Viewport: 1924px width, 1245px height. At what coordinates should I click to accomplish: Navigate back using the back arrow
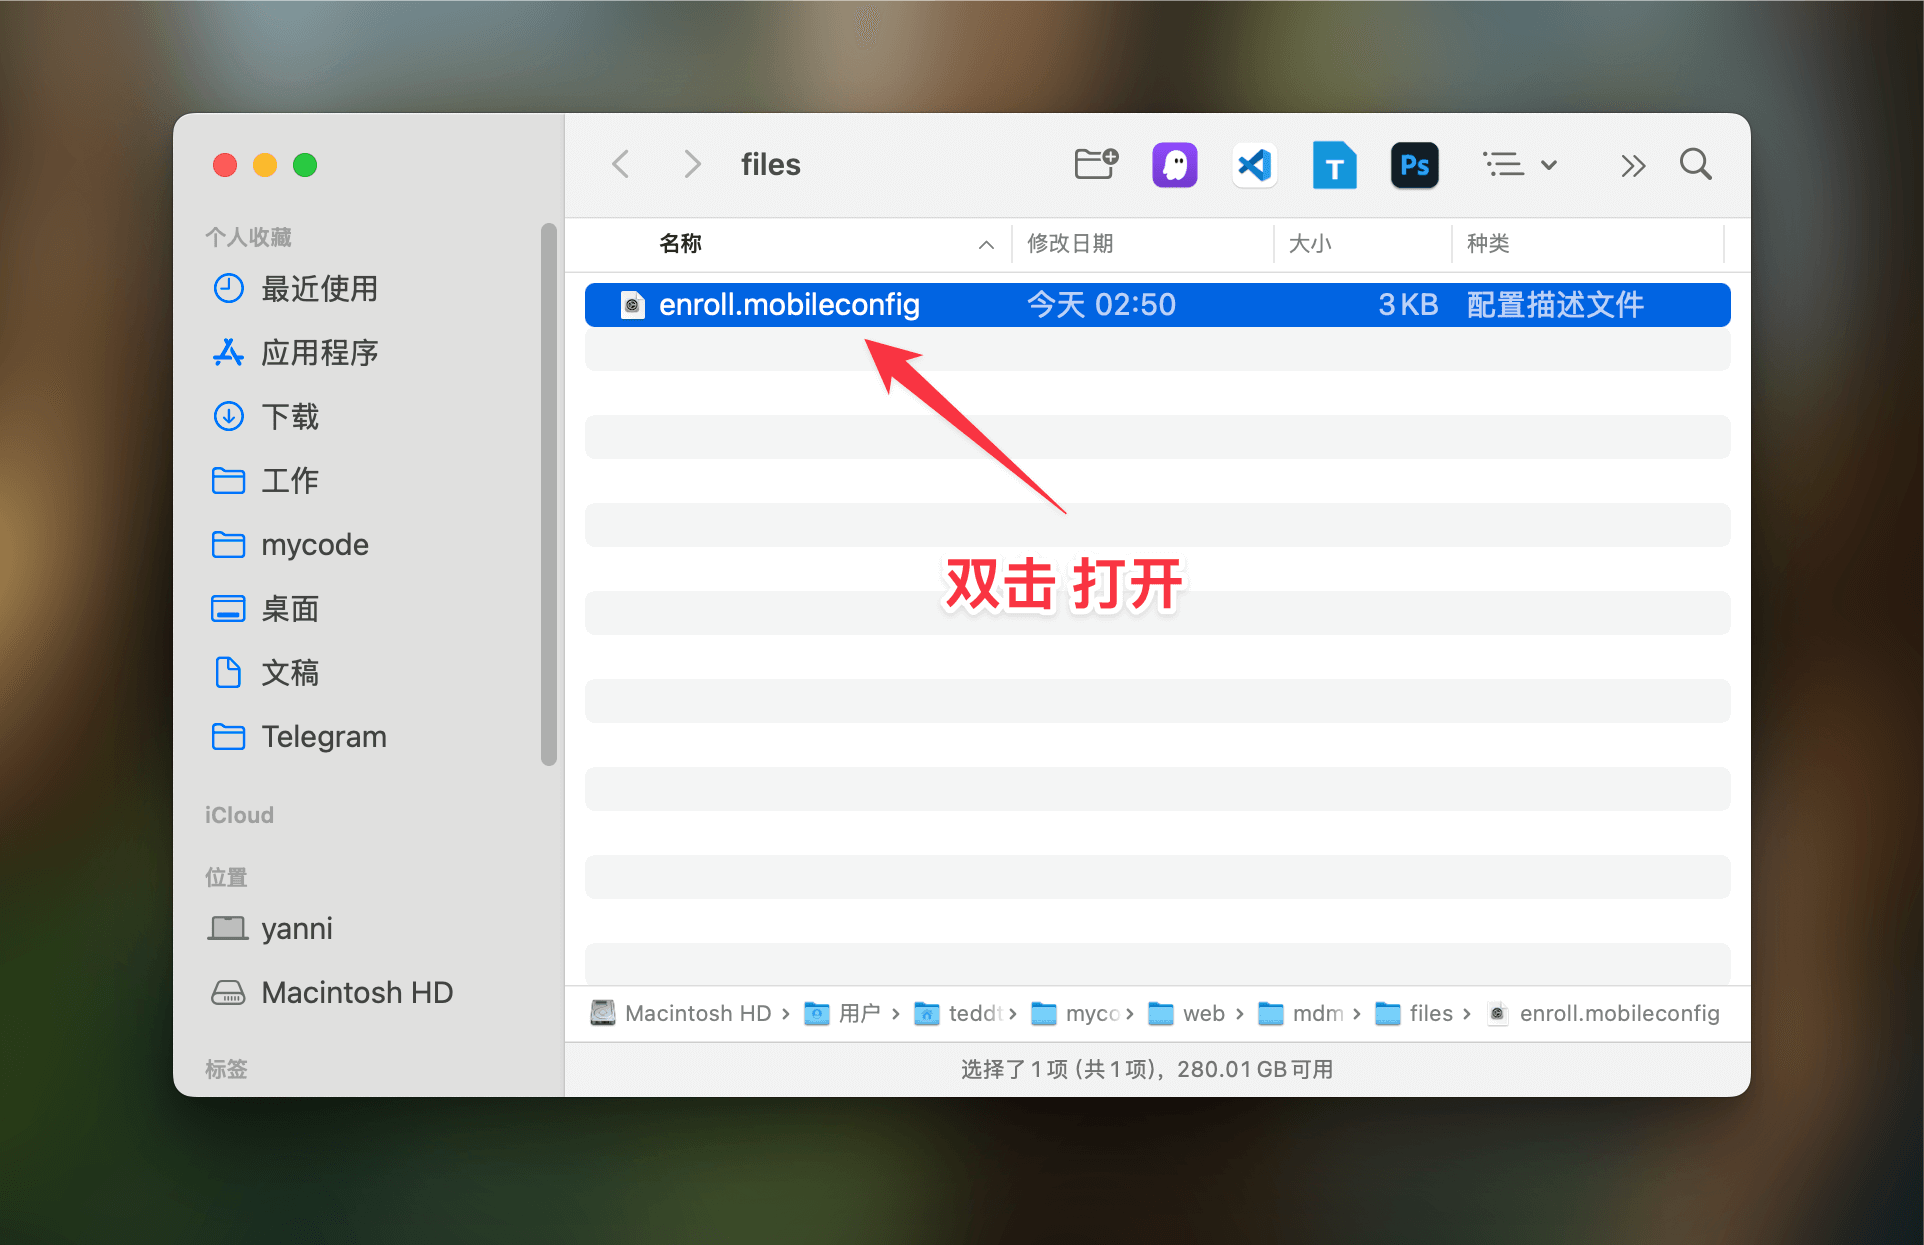point(620,164)
